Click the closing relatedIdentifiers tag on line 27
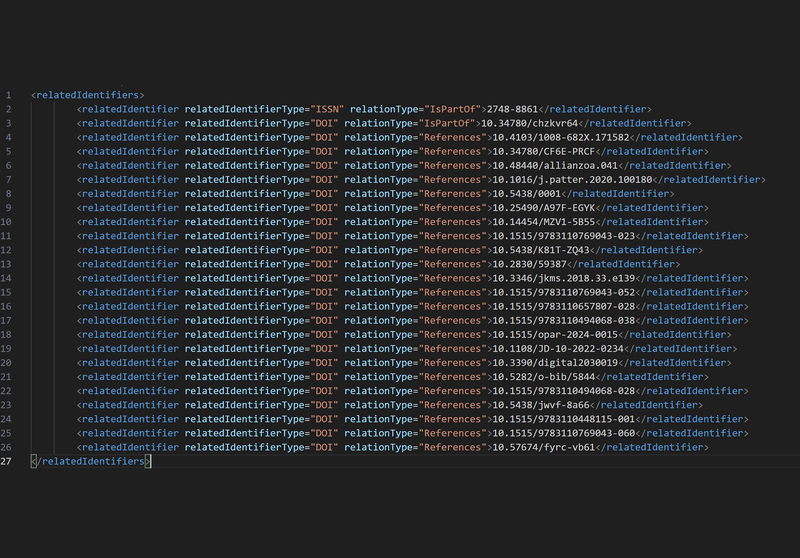This screenshot has height=558, width=800. coord(91,462)
